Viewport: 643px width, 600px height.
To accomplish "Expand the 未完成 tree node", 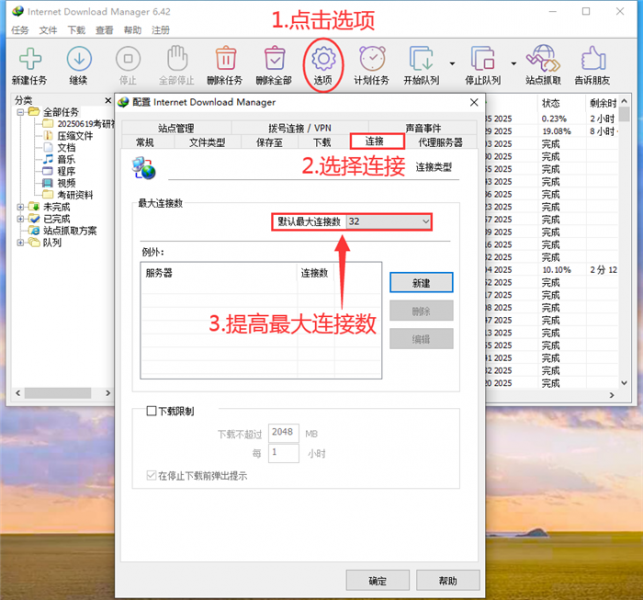I will point(20,207).
